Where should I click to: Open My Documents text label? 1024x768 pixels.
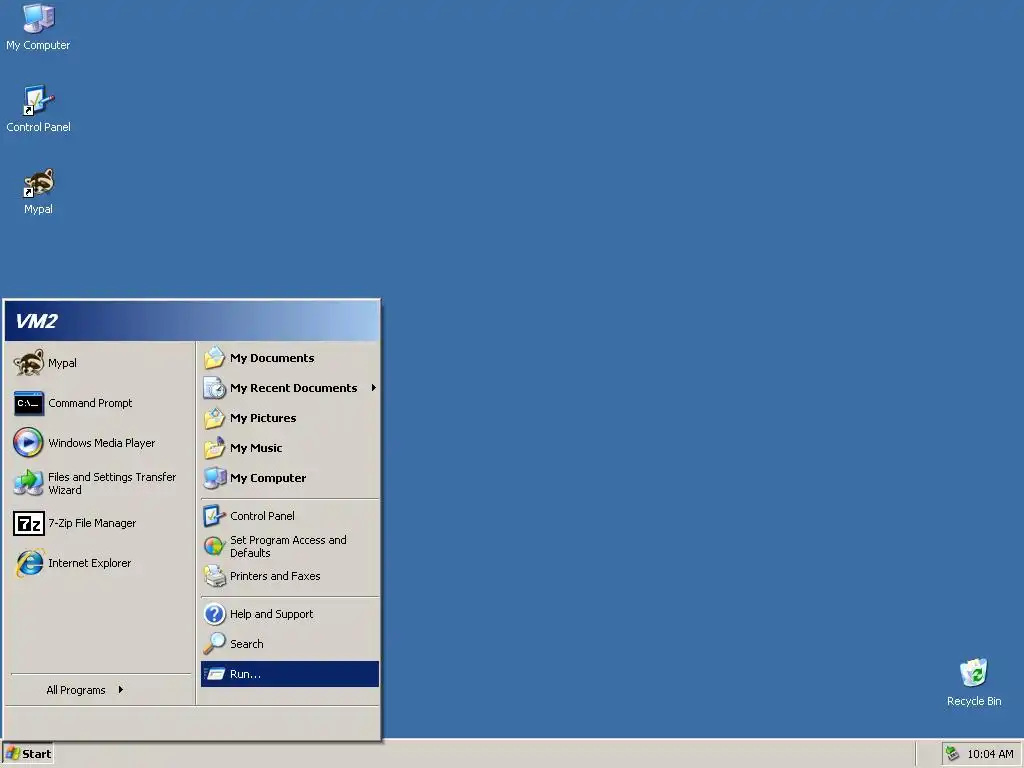(272, 358)
